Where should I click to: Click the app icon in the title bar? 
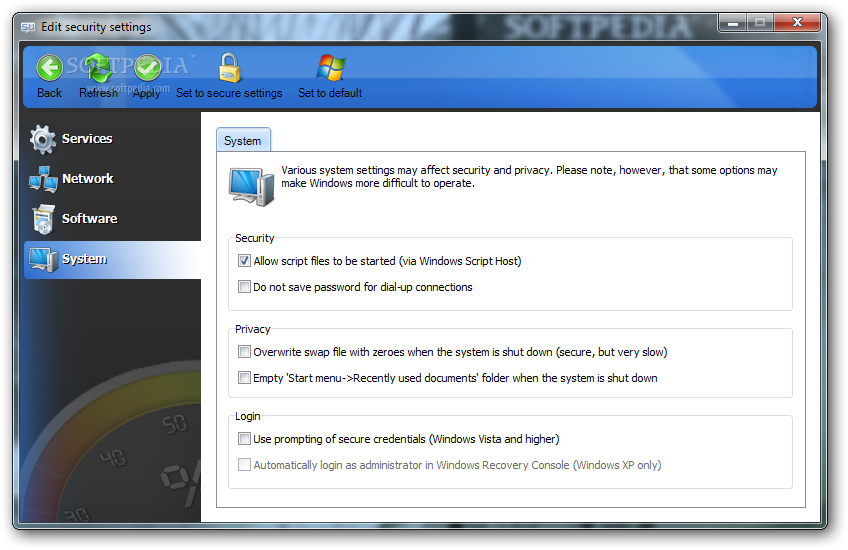click(x=28, y=27)
